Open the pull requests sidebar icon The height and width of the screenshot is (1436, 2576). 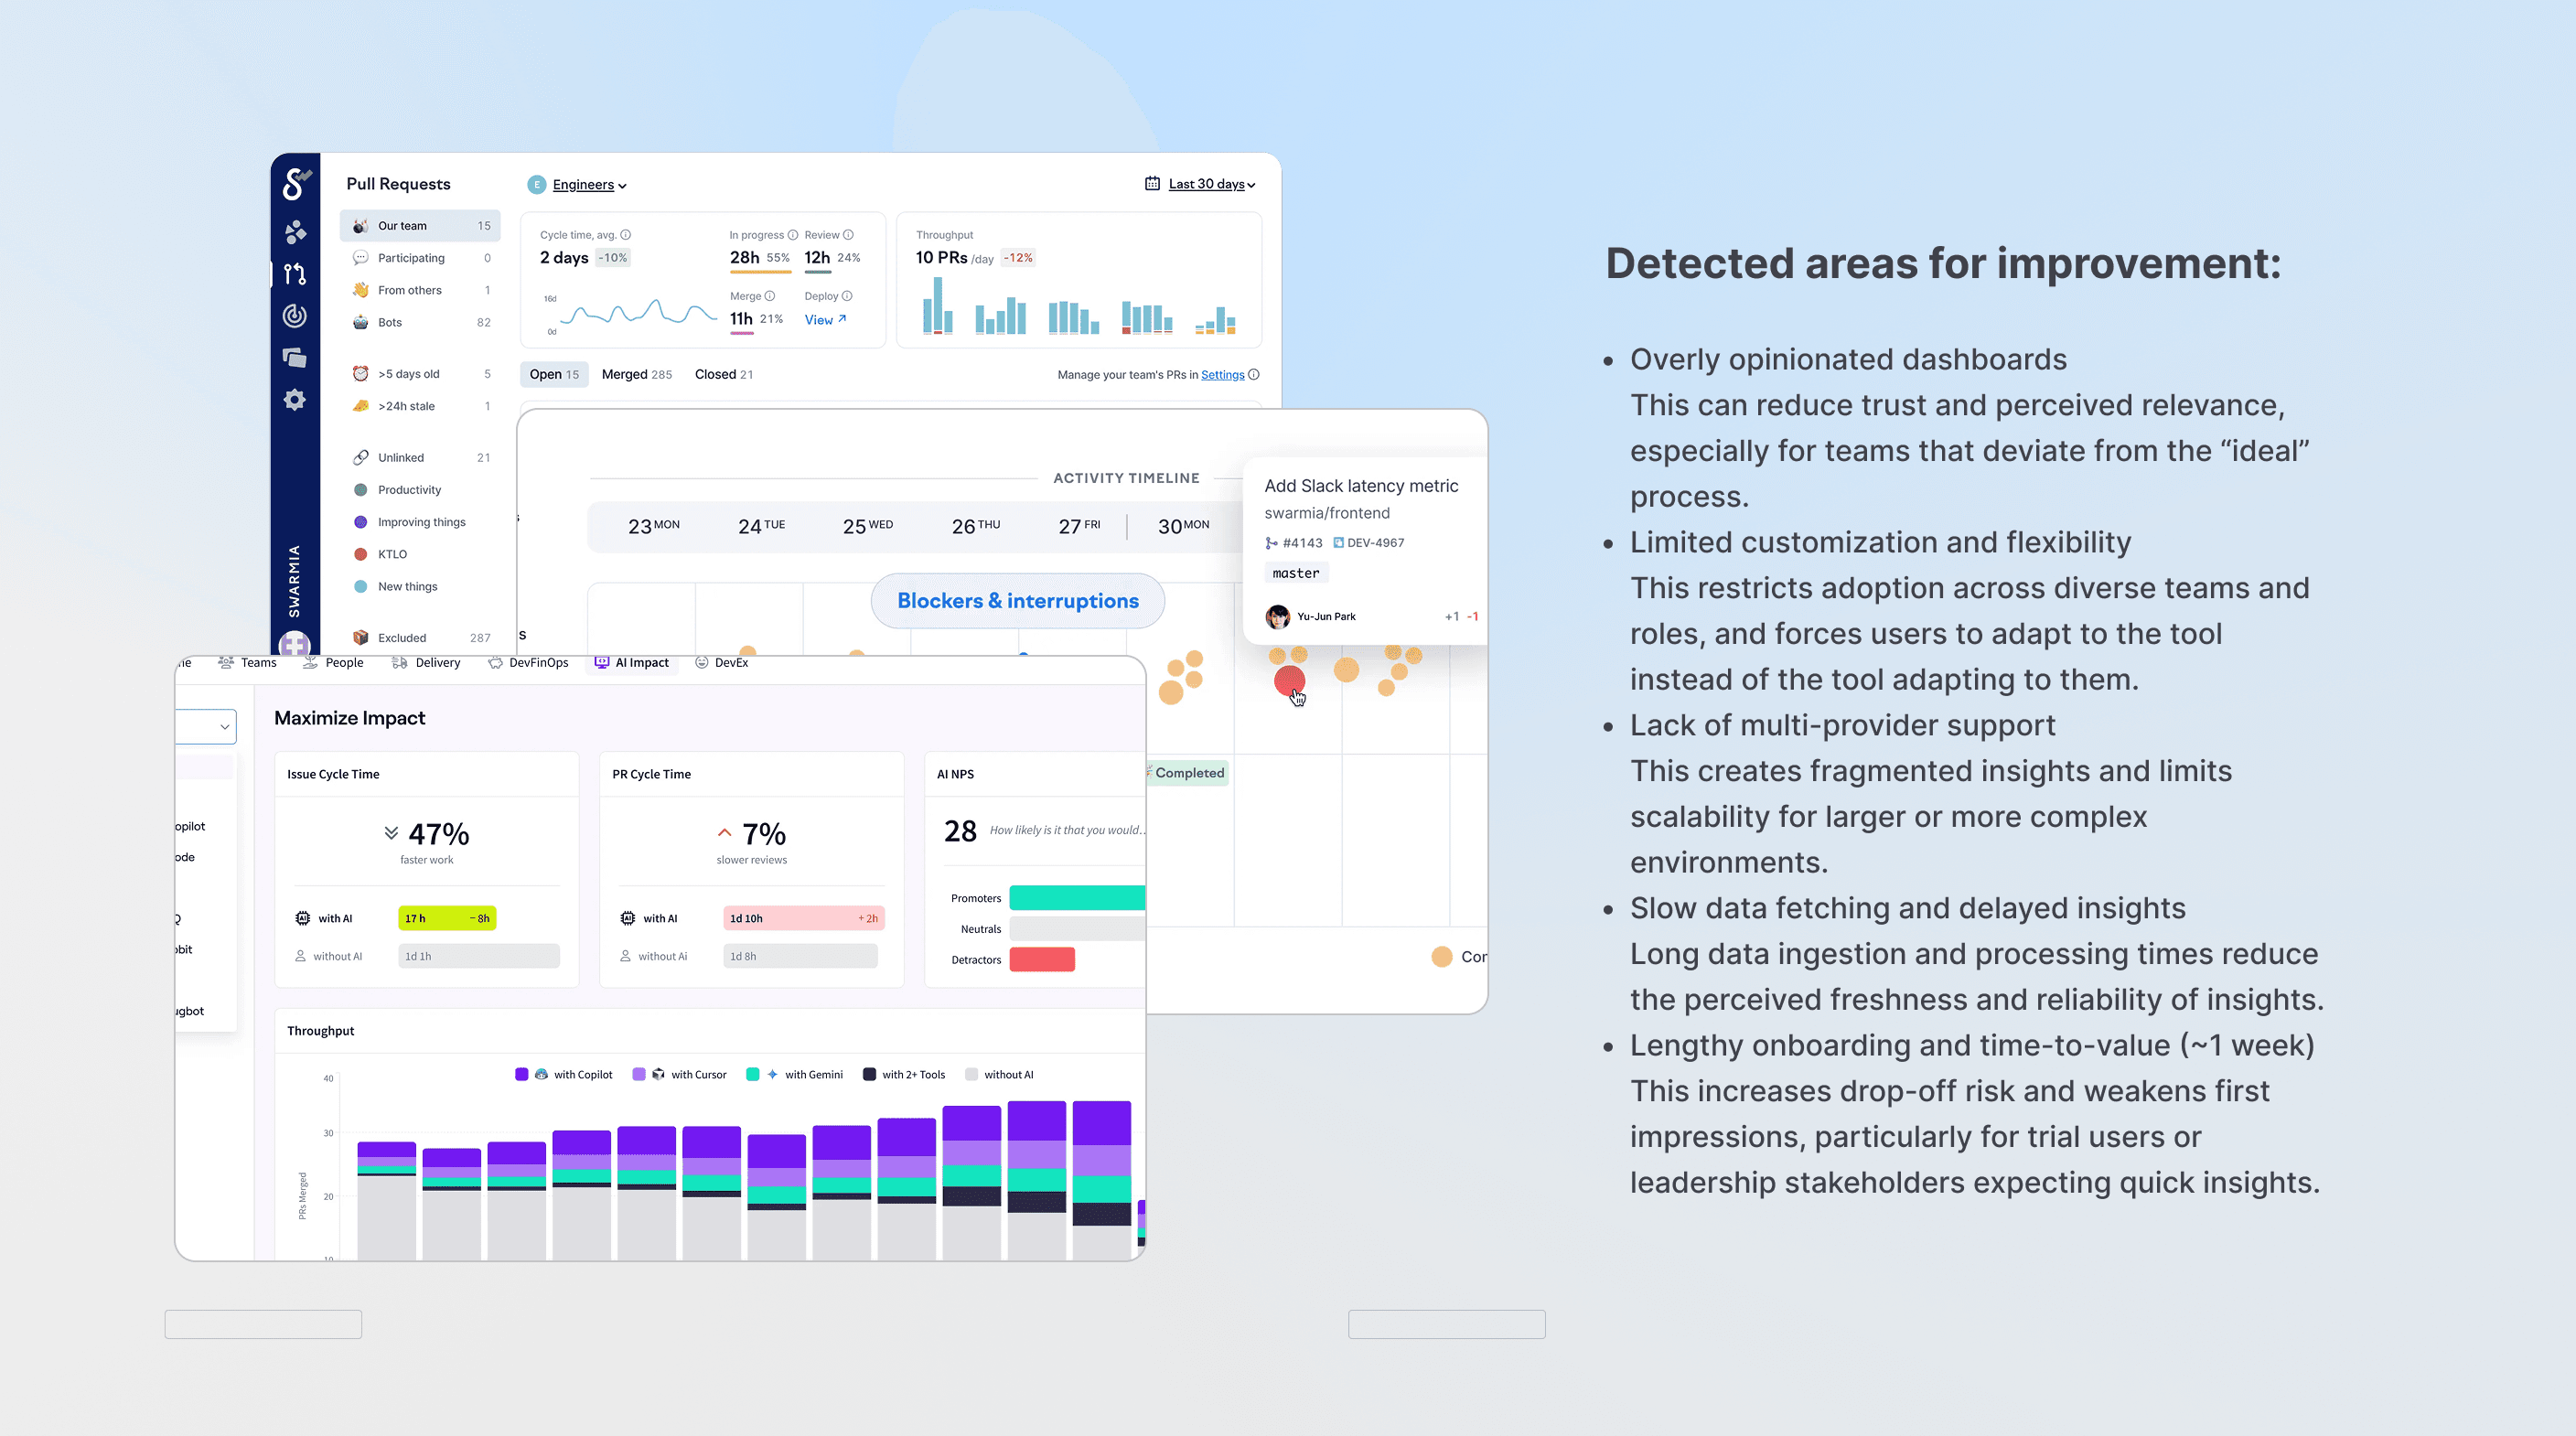point(295,274)
